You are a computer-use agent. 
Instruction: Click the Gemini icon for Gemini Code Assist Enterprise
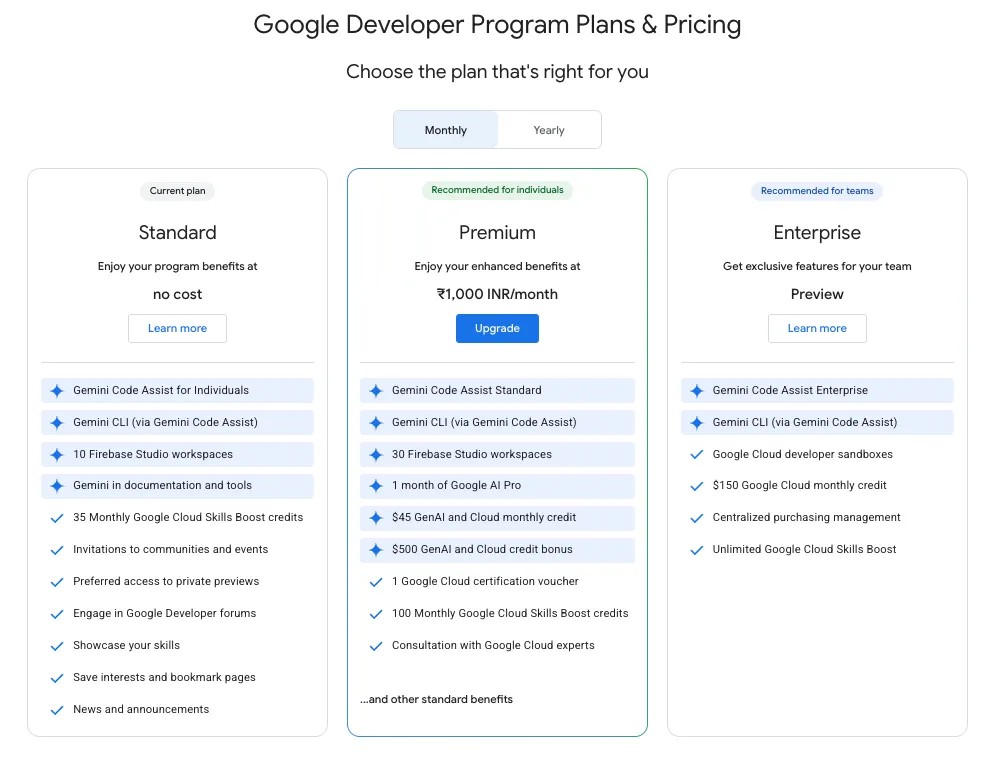[697, 390]
